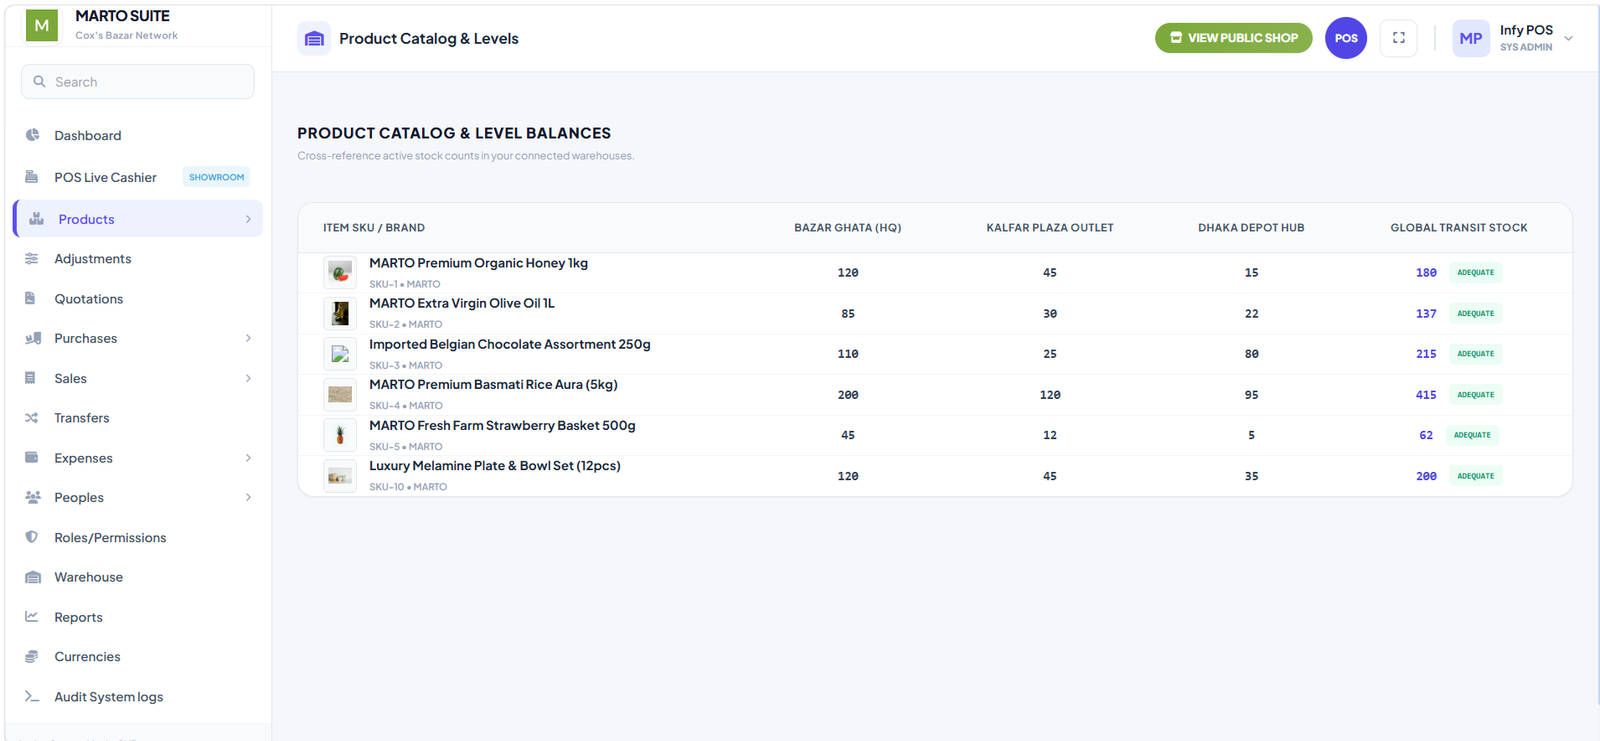The image size is (1600, 741).
Task: Expand the Expenses submenu chevron
Action: 248,458
